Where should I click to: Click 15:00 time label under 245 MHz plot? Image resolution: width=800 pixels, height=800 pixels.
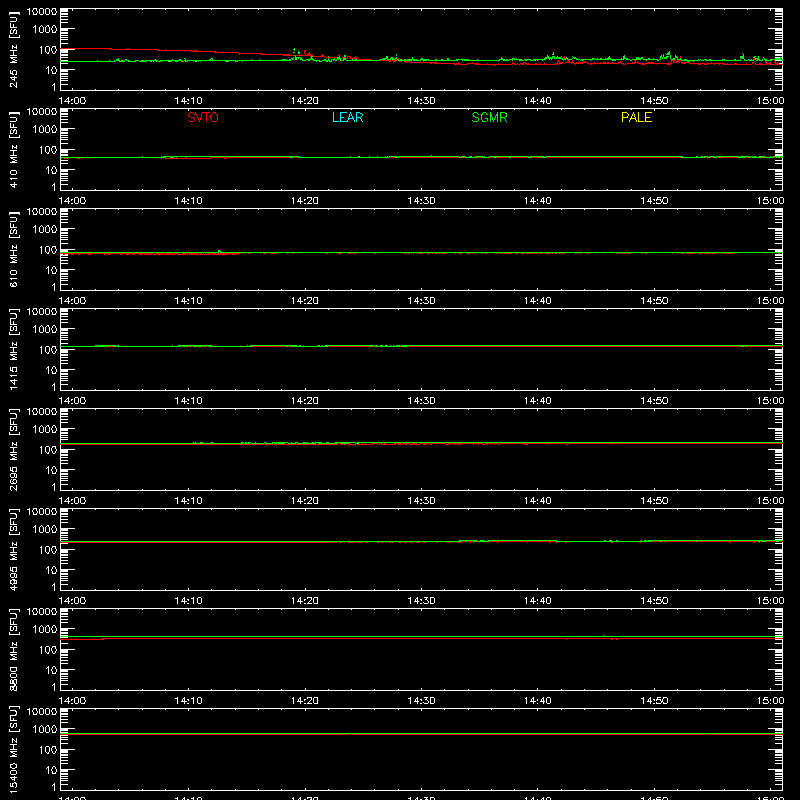pos(770,101)
